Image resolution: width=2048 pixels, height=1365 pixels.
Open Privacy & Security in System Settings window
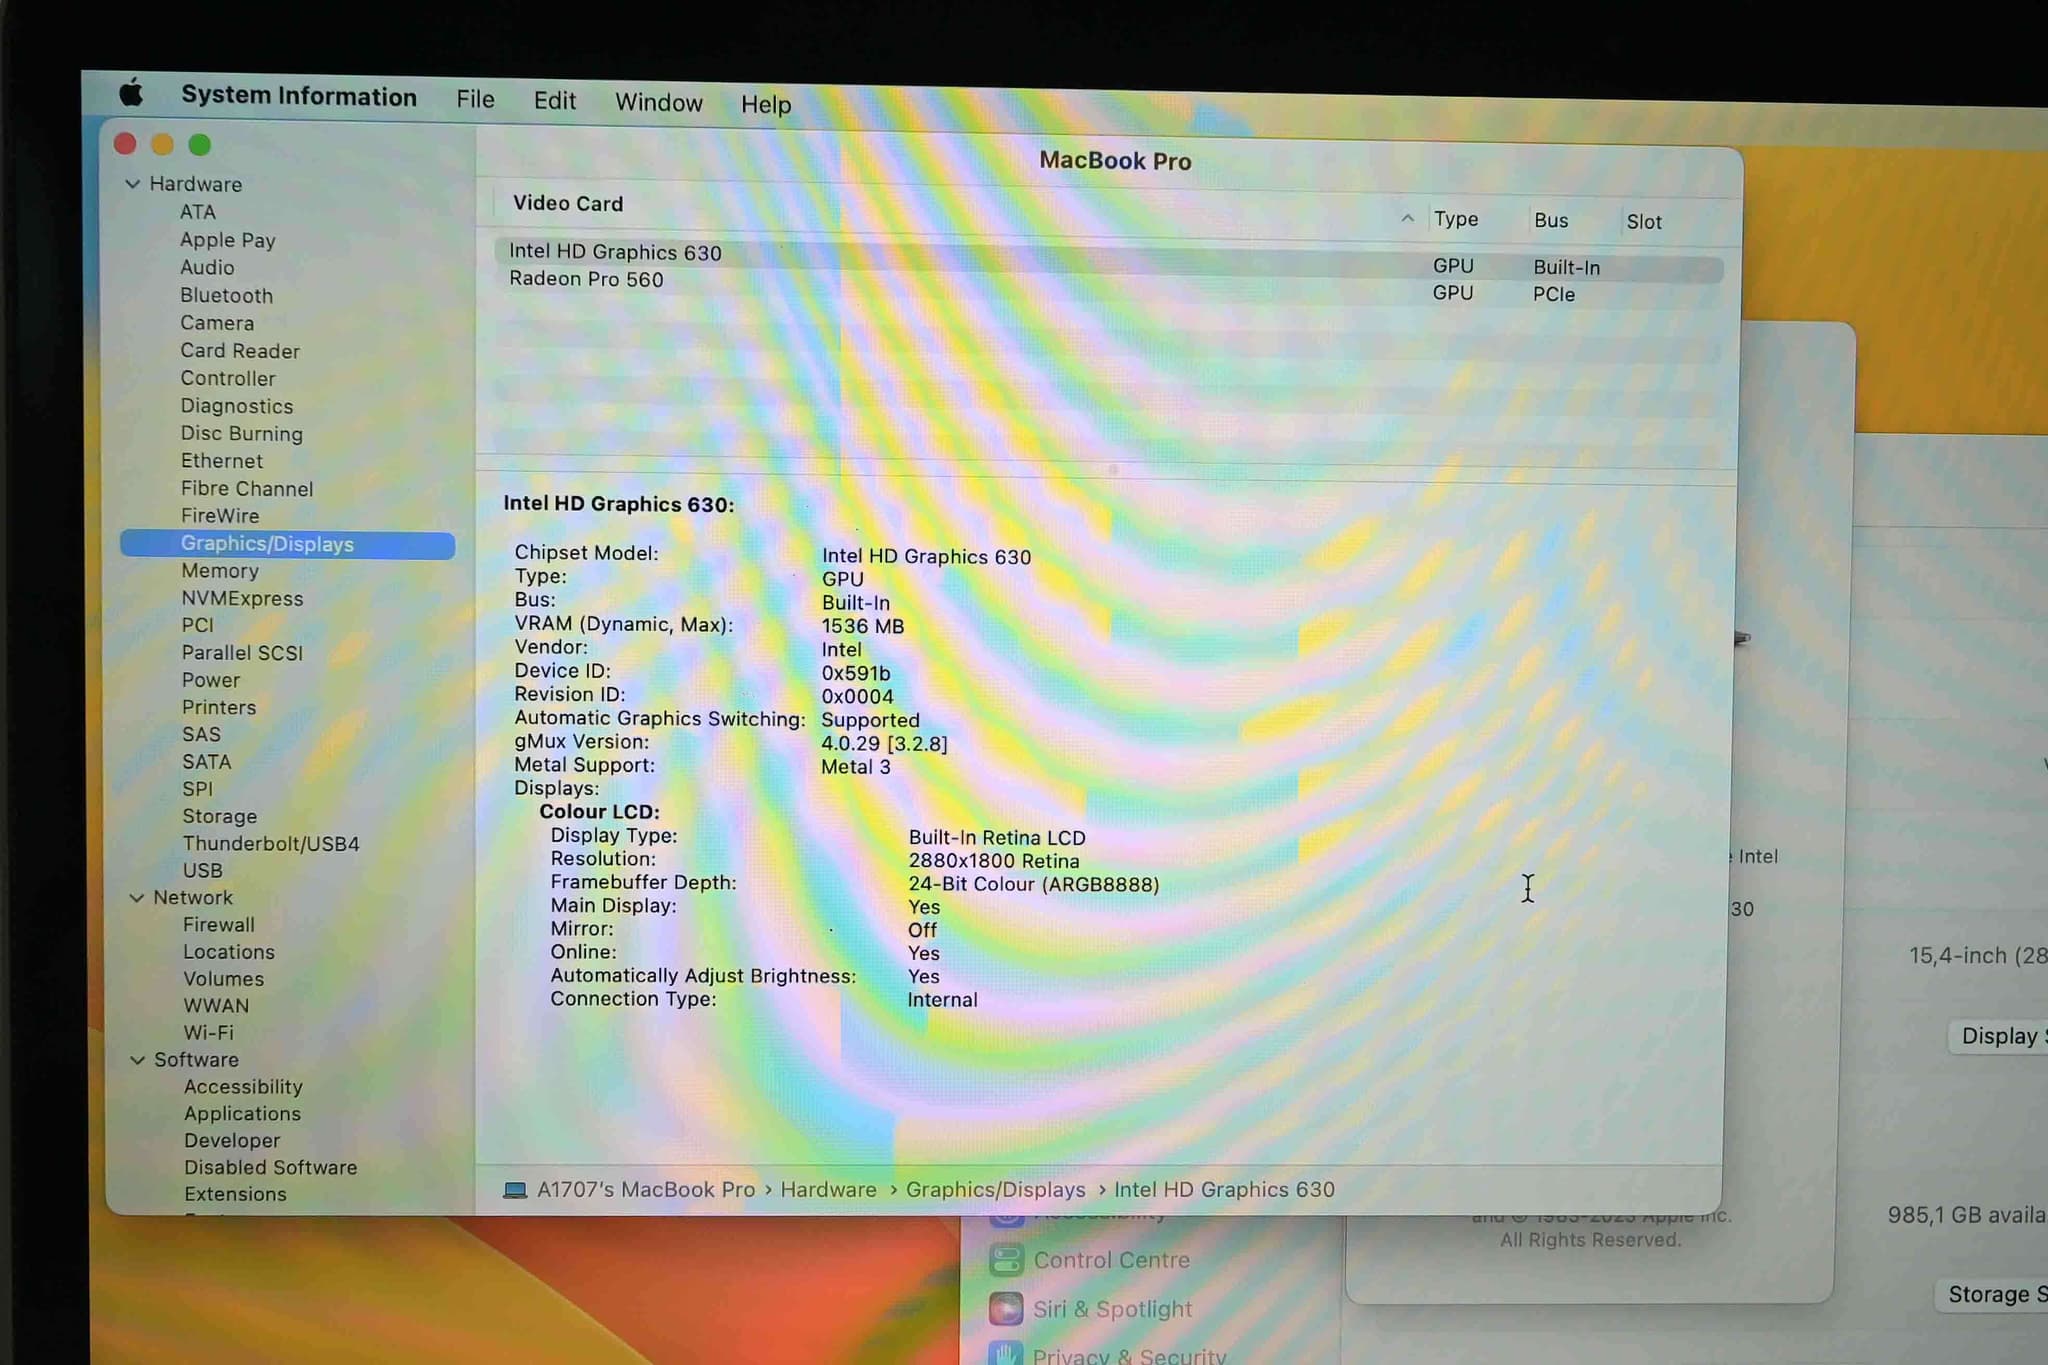coord(1108,1355)
